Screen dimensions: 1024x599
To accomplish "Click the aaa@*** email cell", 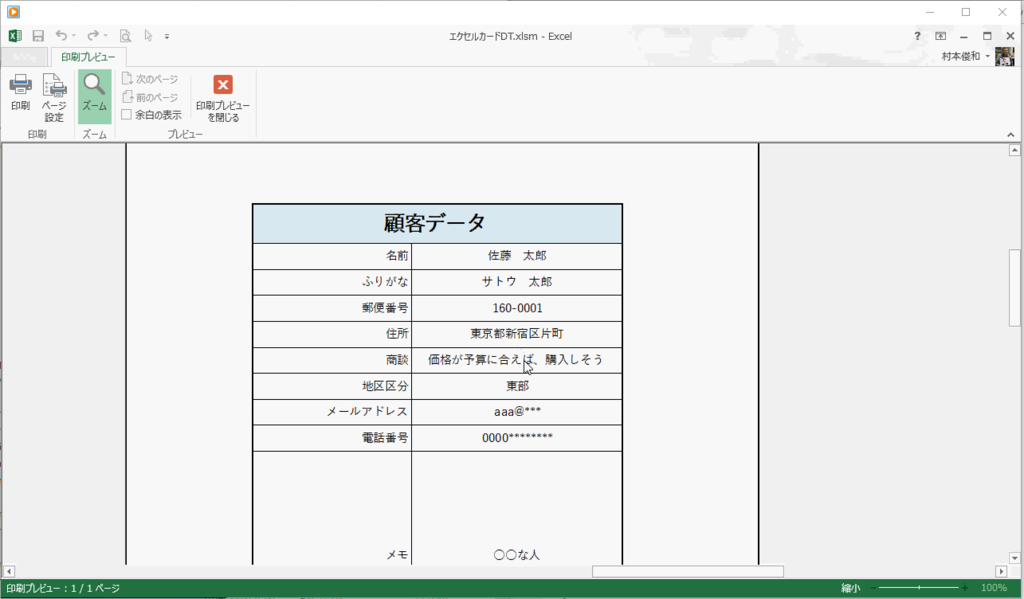I will [517, 412].
